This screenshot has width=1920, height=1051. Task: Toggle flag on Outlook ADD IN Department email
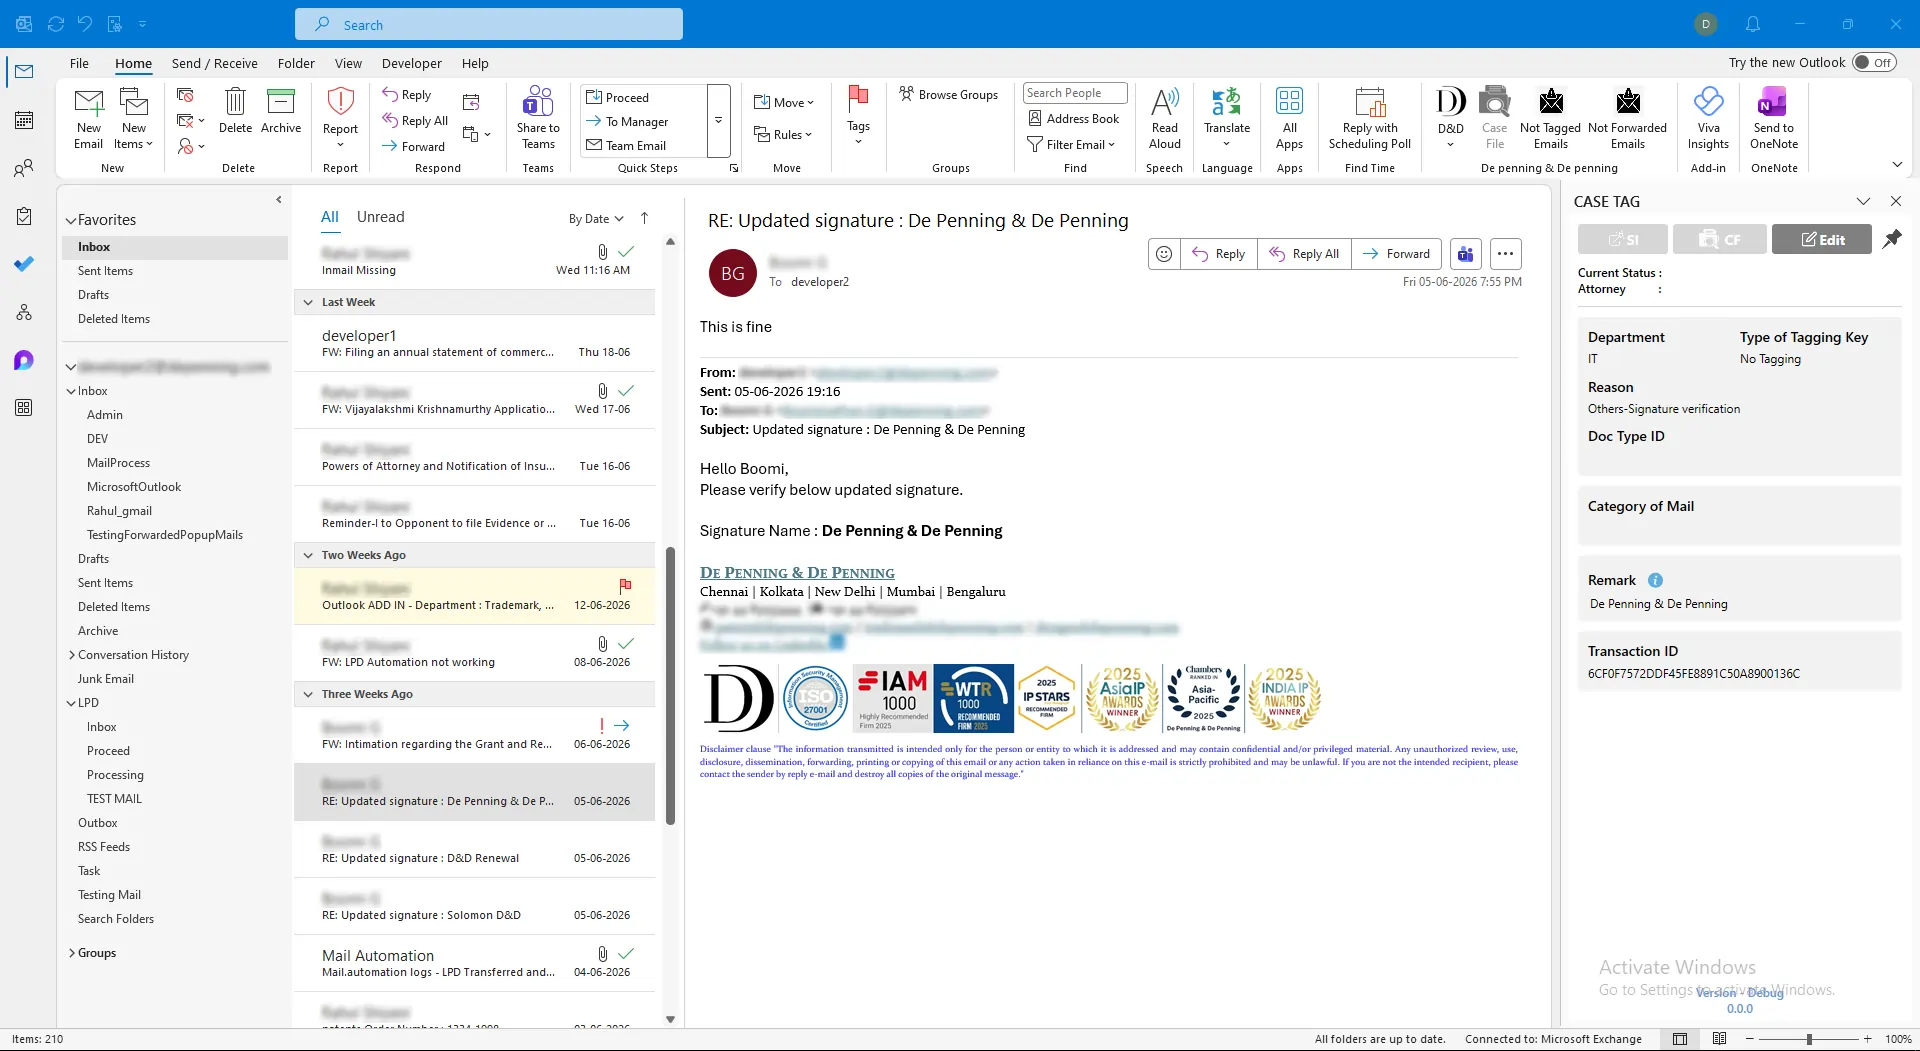coord(625,585)
